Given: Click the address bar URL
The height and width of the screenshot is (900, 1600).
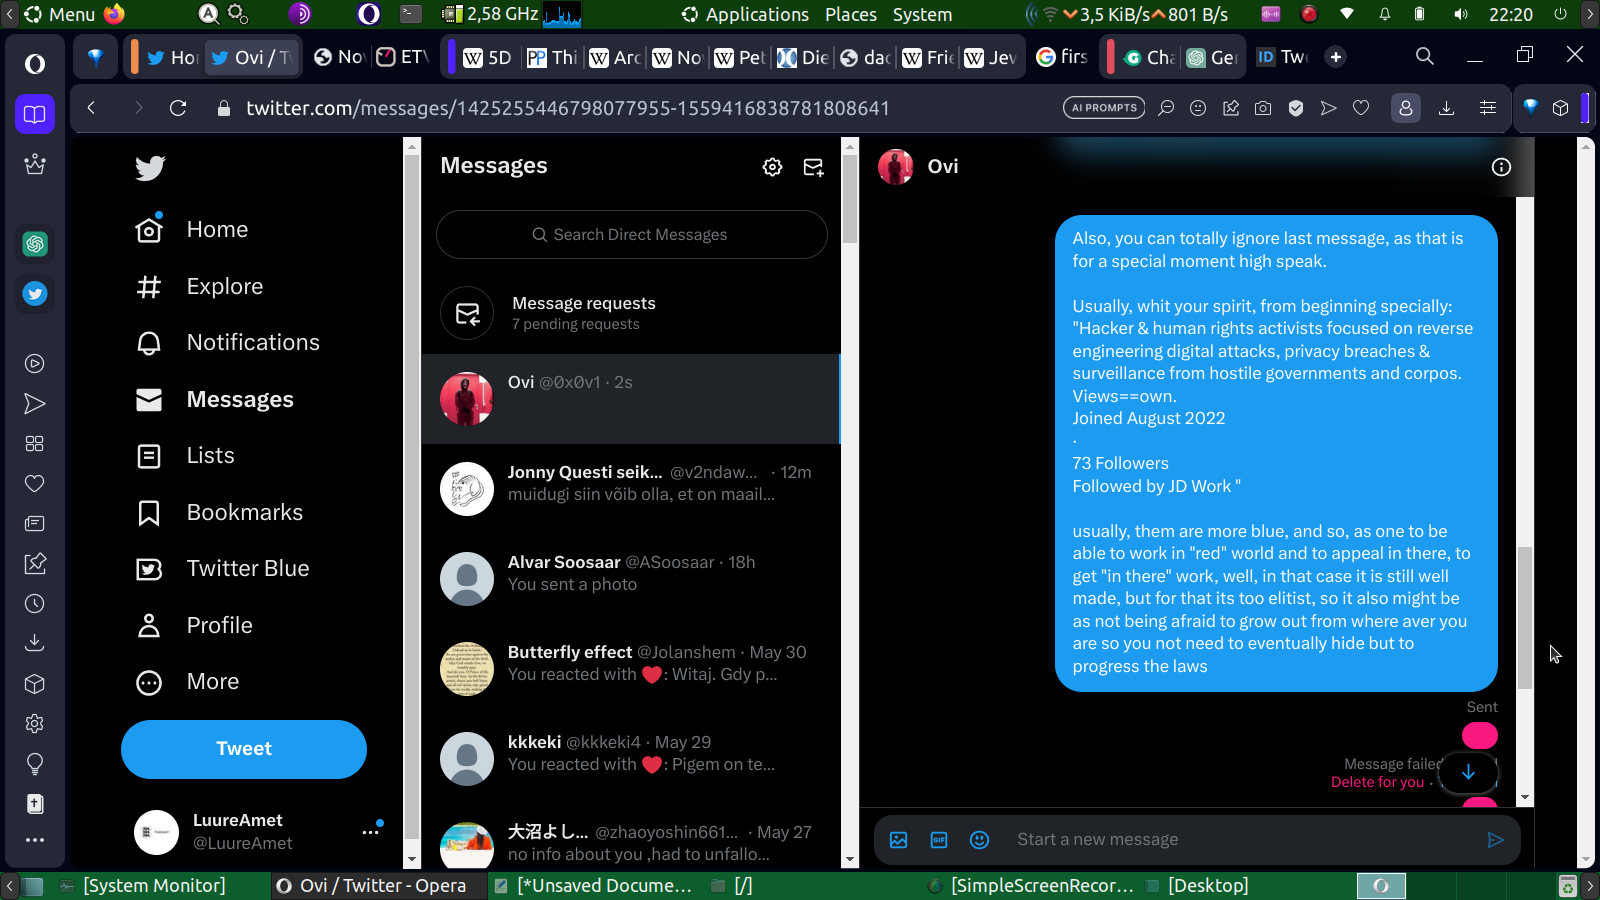Looking at the screenshot, I should [568, 108].
